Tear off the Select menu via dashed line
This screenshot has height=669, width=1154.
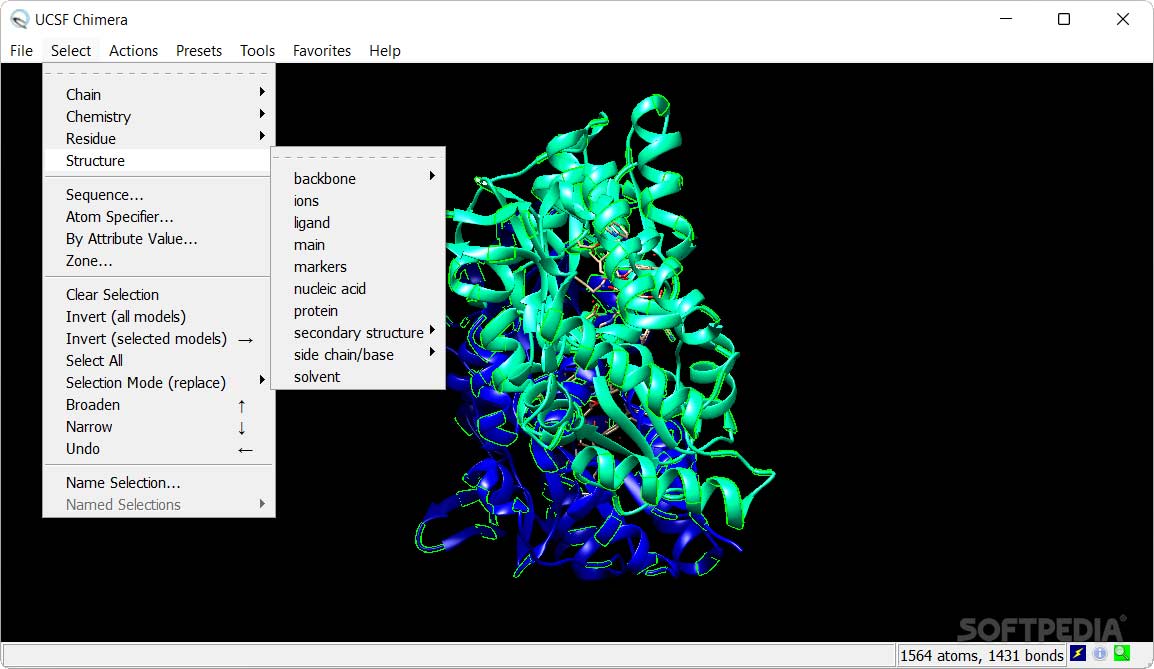pyautogui.click(x=157, y=73)
